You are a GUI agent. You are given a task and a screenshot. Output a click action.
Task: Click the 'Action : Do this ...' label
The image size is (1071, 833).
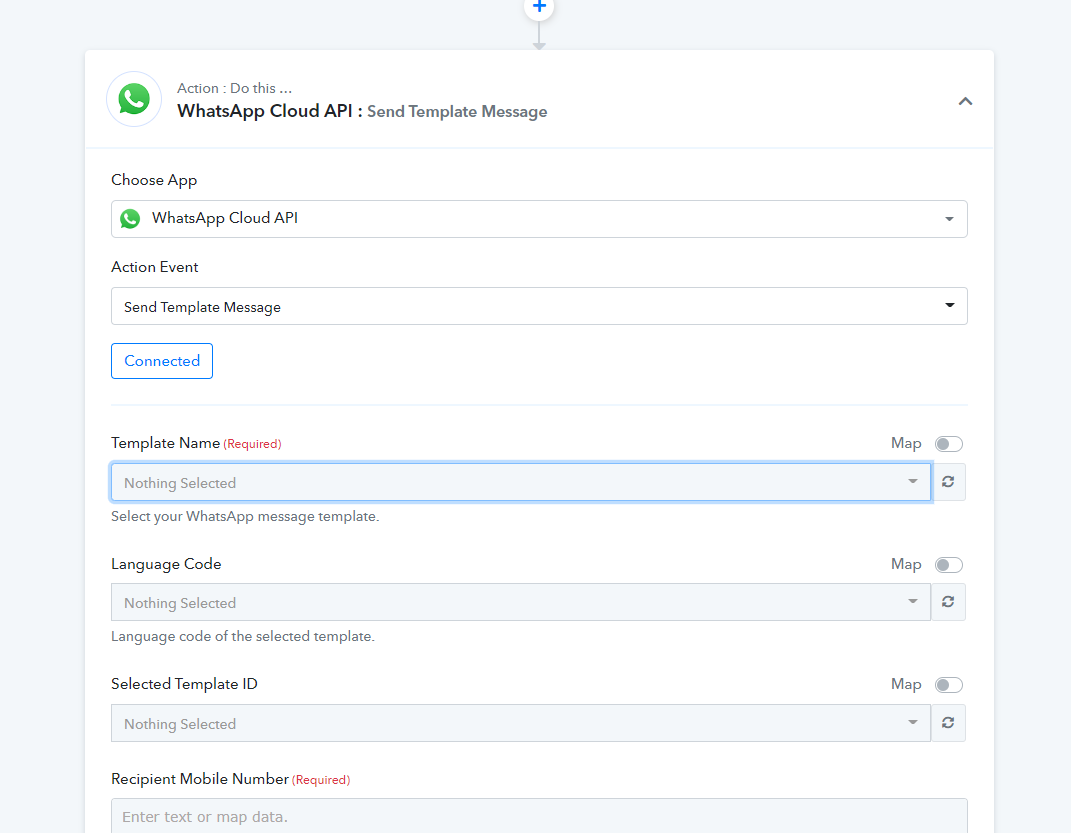click(x=234, y=88)
